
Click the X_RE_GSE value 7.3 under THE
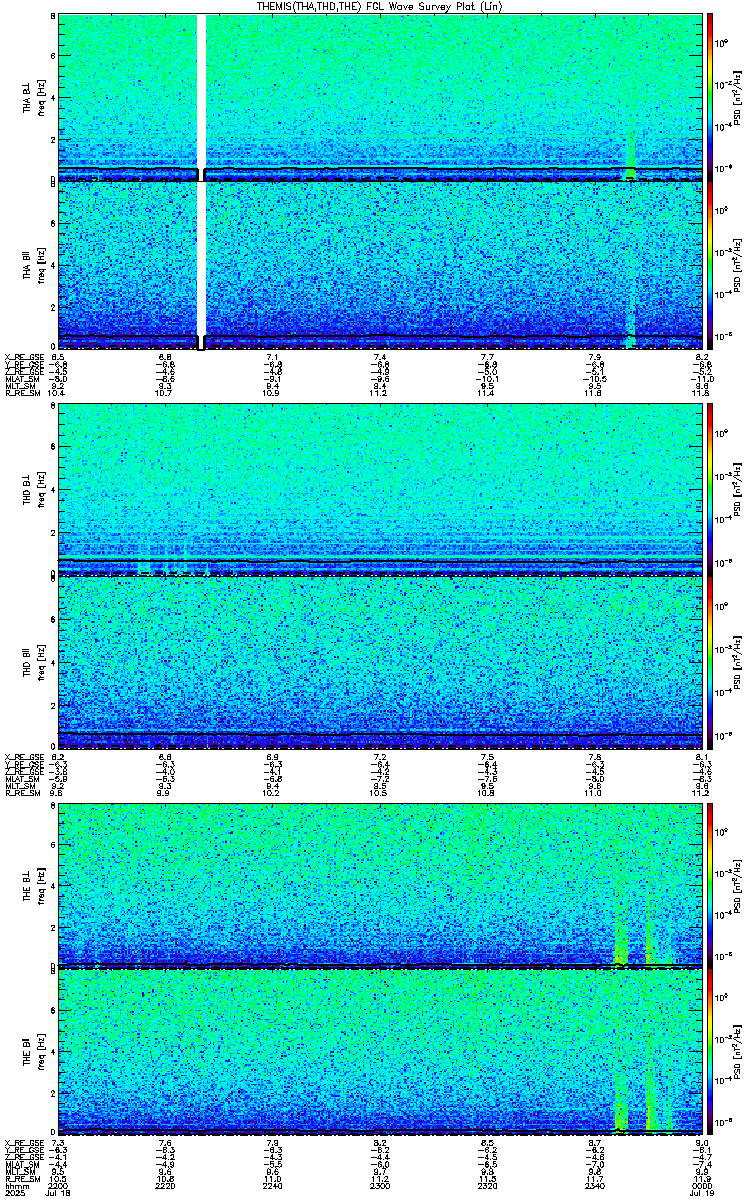(x=58, y=1142)
